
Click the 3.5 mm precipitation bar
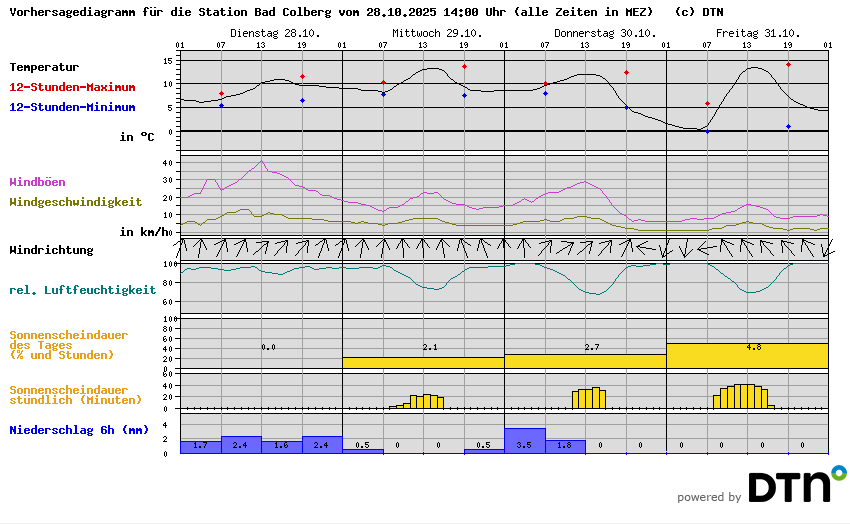(x=525, y=441)
